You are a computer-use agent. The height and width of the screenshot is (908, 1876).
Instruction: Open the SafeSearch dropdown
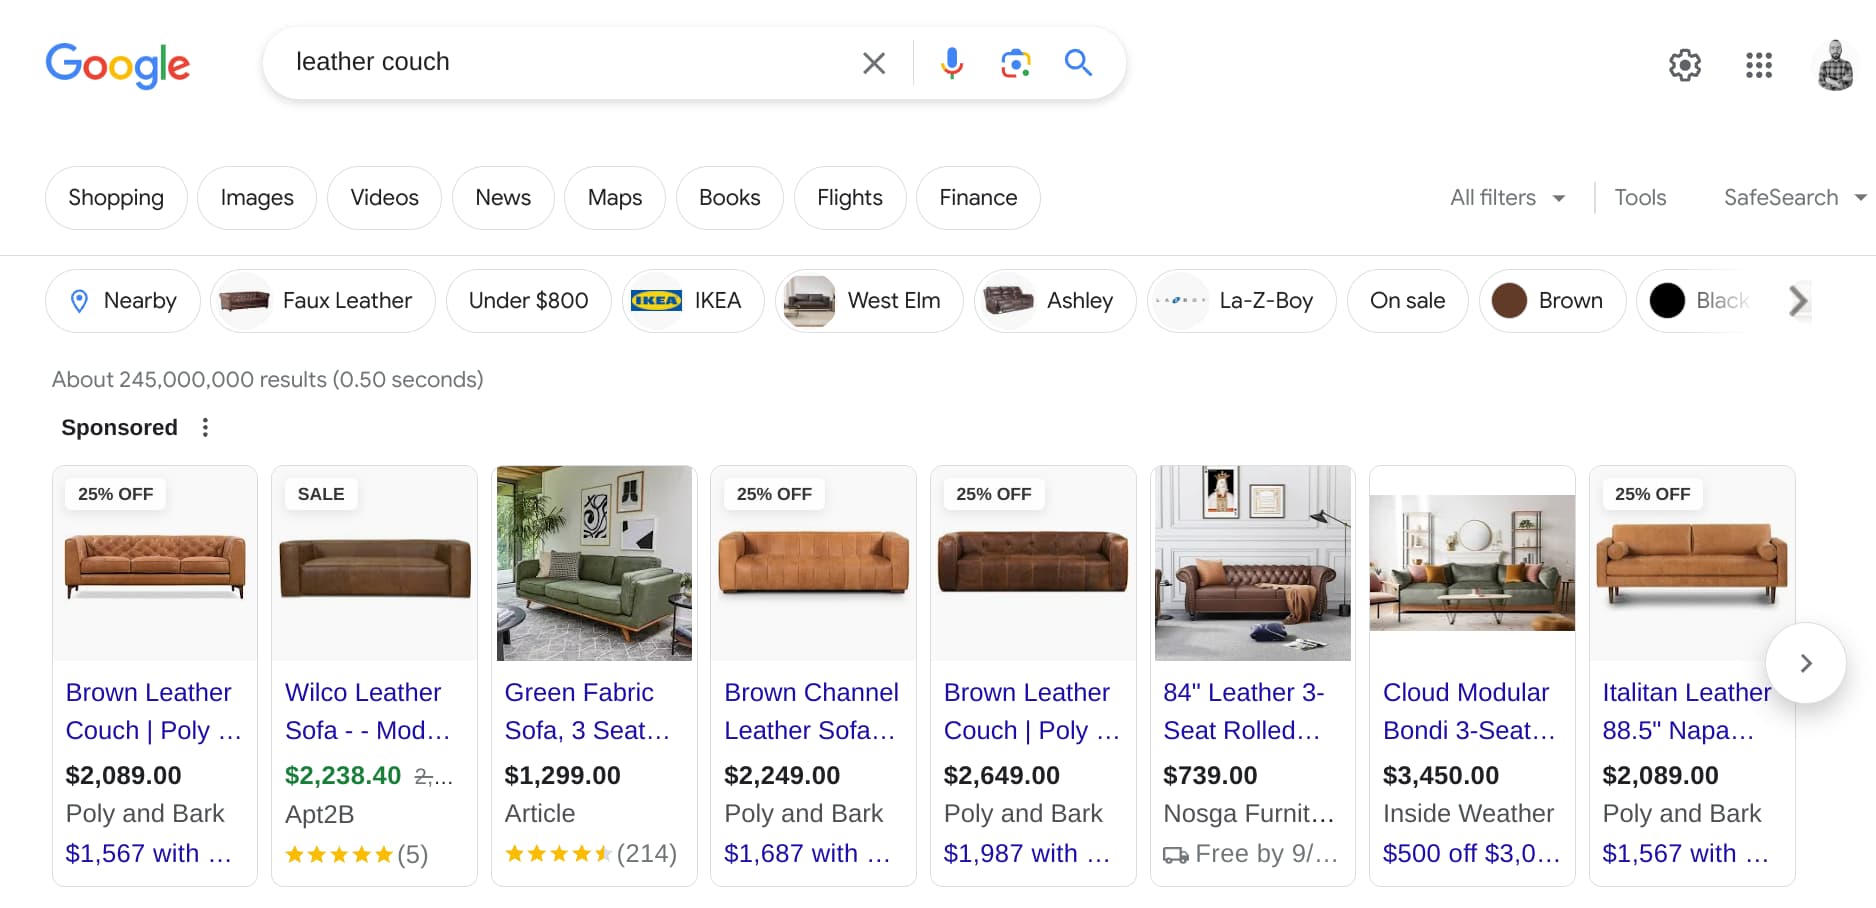(x=1795, y=198)
